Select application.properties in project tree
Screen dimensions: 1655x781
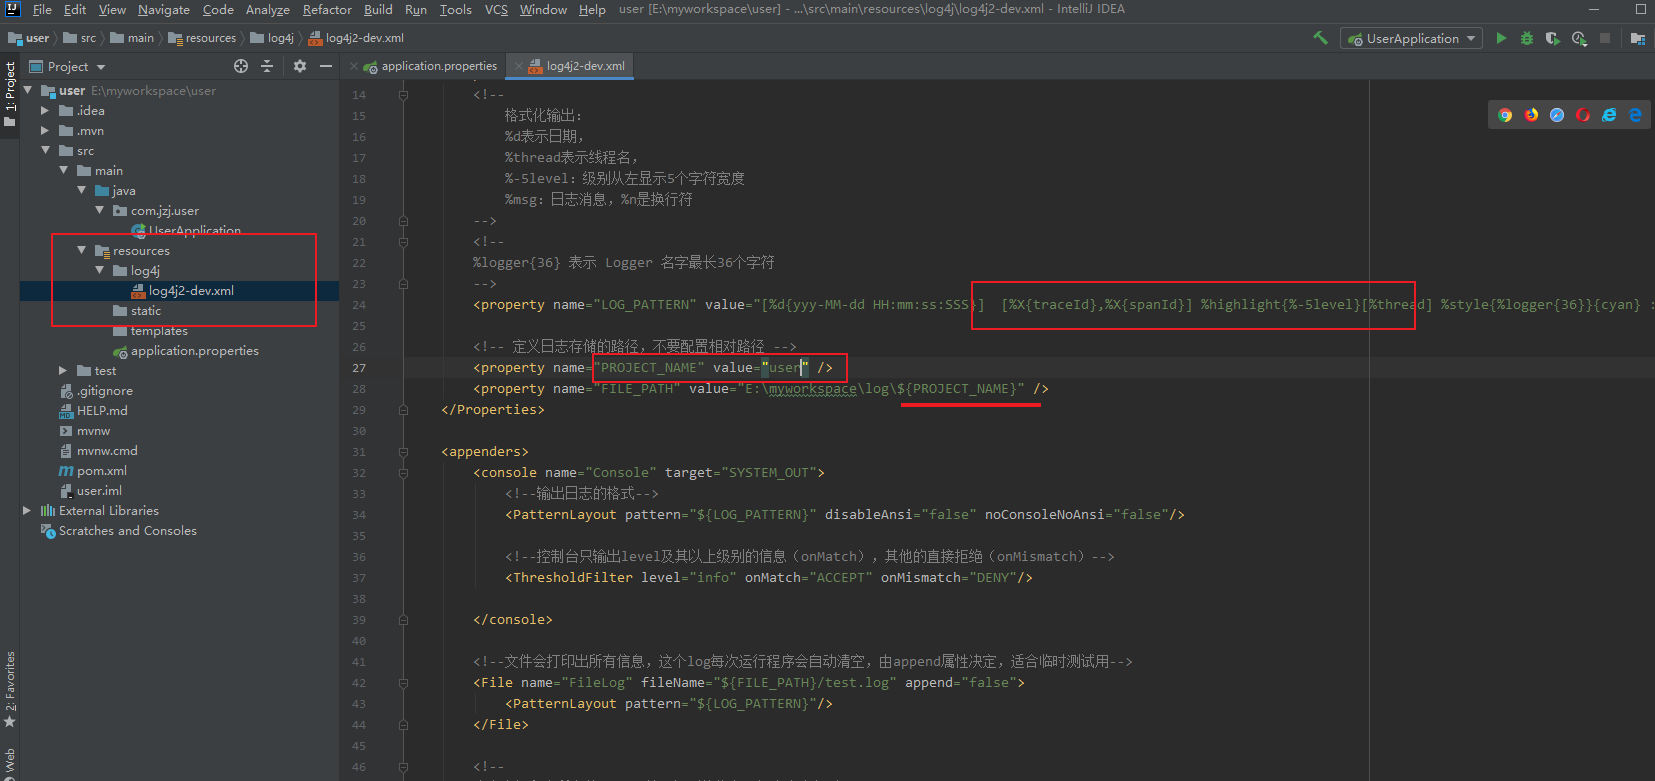(194, 351)
